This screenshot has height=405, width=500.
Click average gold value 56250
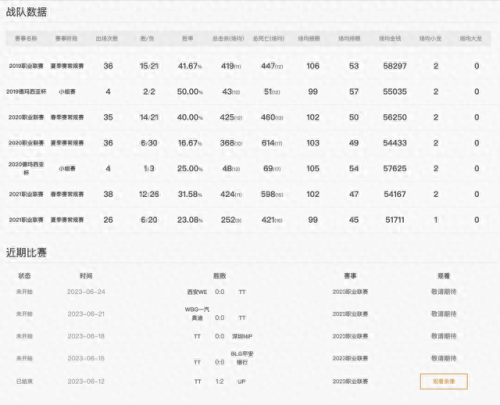coord(395,117)
